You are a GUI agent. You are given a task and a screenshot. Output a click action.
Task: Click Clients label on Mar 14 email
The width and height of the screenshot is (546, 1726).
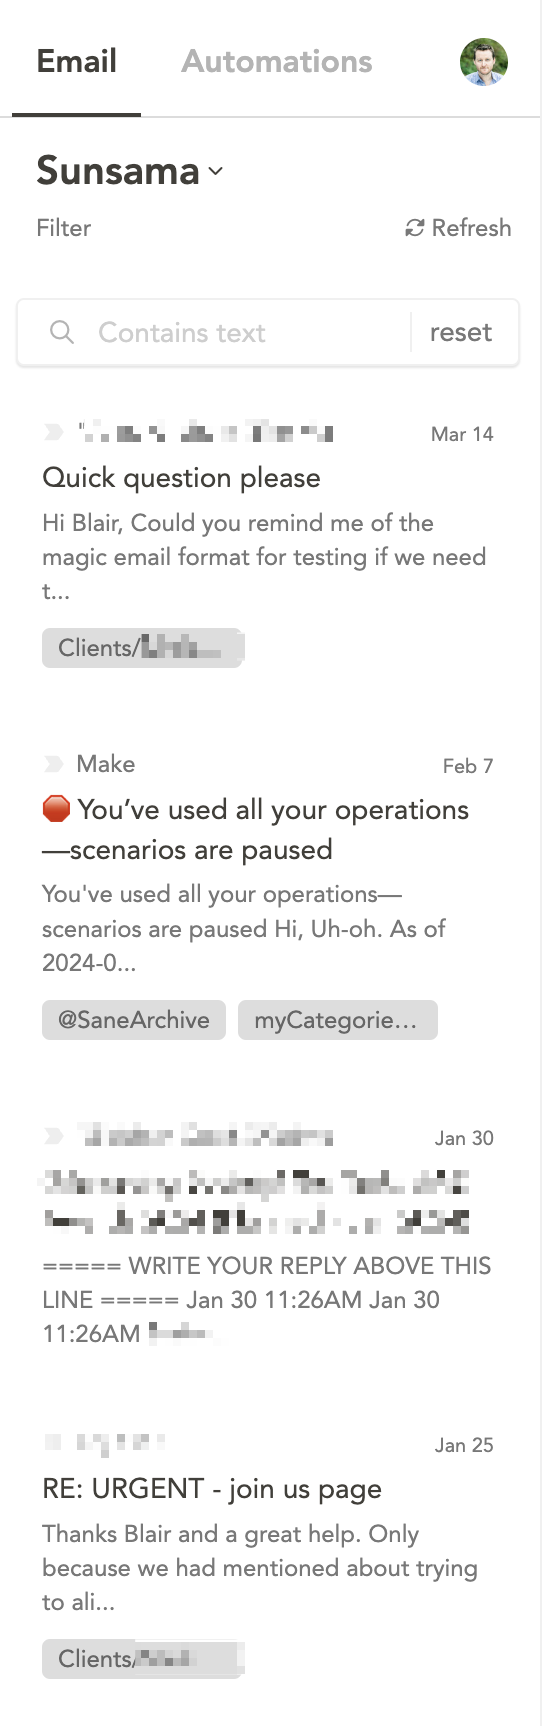[x=143, y=648]
